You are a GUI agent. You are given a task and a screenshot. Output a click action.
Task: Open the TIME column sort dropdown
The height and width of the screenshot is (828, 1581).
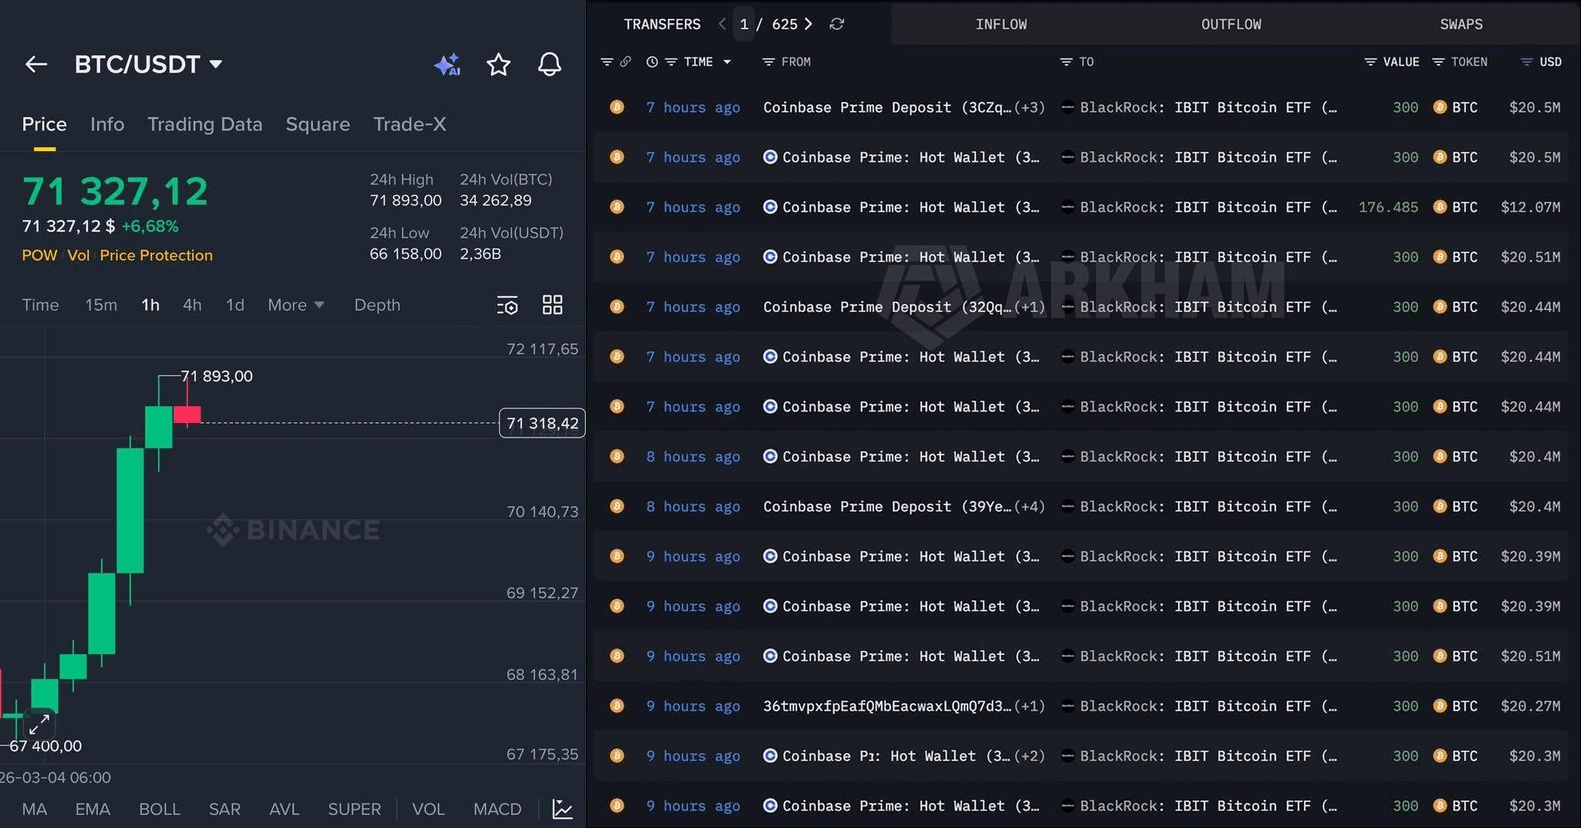(727, 62)
